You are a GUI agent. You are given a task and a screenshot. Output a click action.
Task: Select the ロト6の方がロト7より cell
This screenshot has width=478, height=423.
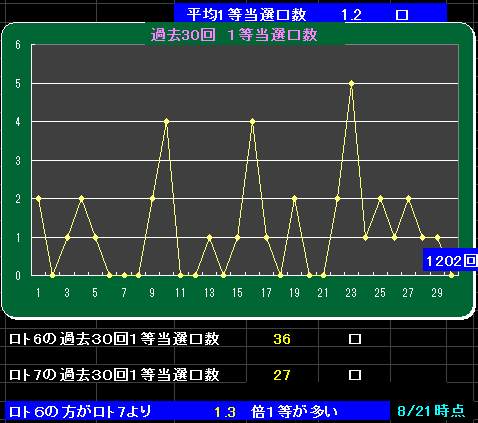click(80, 412)
